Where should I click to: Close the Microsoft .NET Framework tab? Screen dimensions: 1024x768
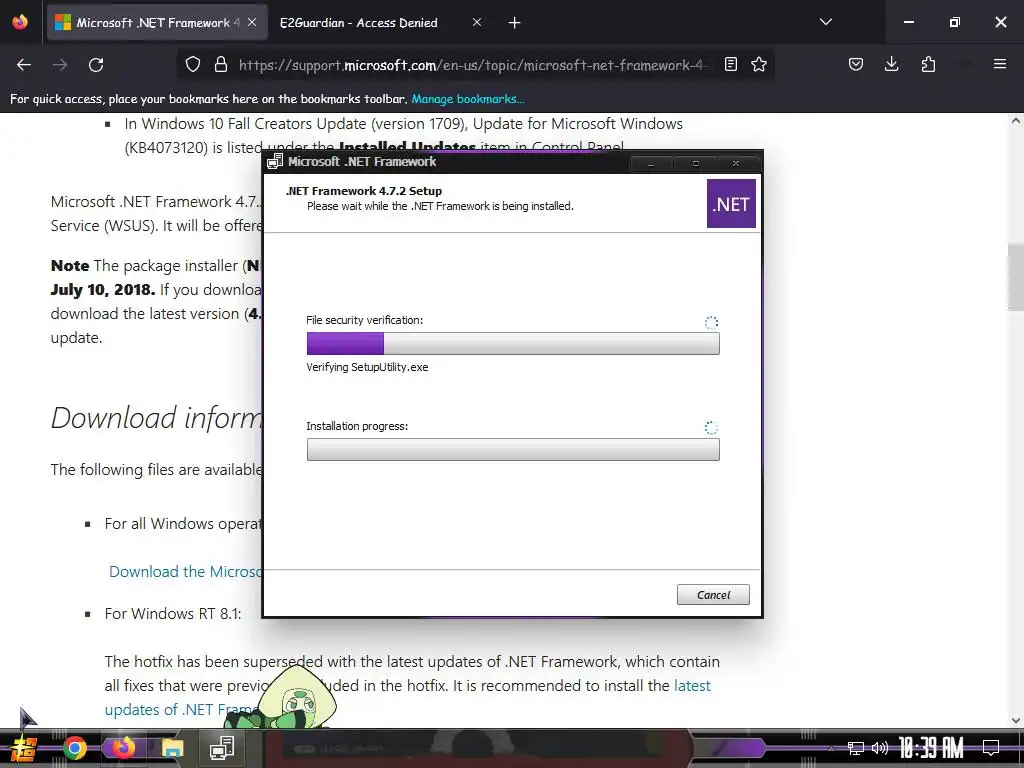pos(252,22)
